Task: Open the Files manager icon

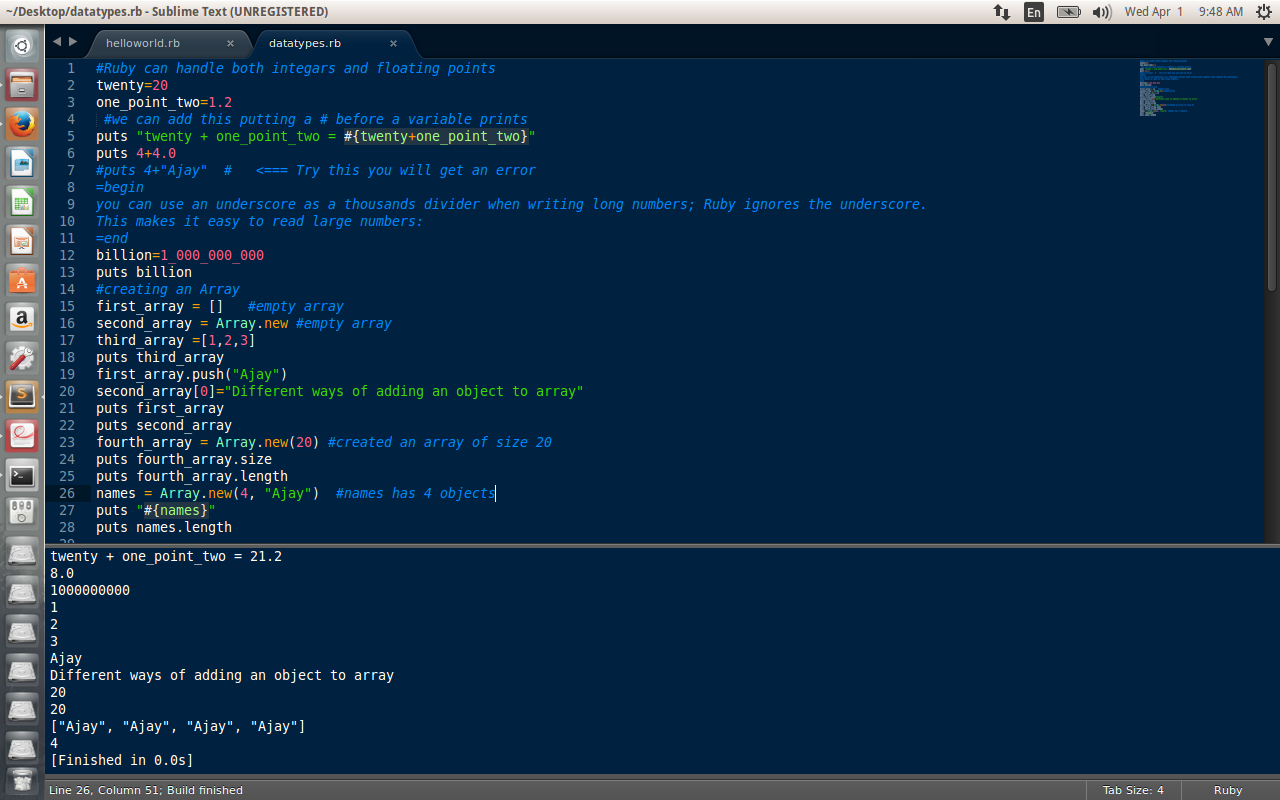Action: click(x=21, y=85)
